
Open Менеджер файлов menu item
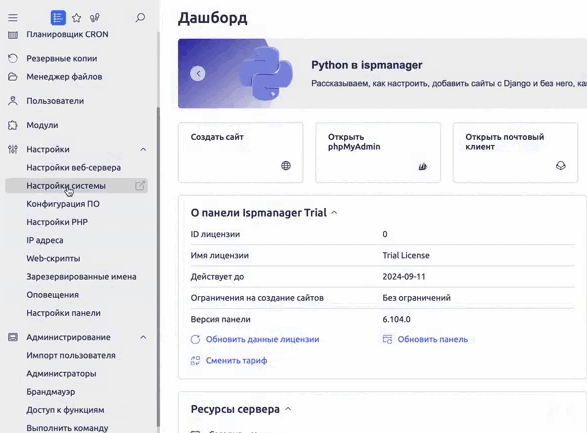[x=64, y=77]
